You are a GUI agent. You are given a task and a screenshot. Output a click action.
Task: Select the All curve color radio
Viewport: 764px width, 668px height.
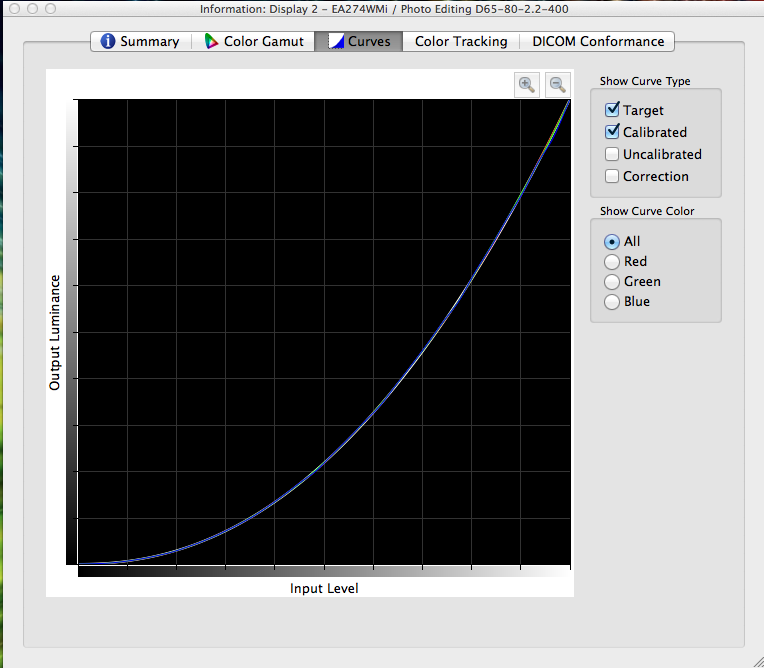tap(612, 242)
